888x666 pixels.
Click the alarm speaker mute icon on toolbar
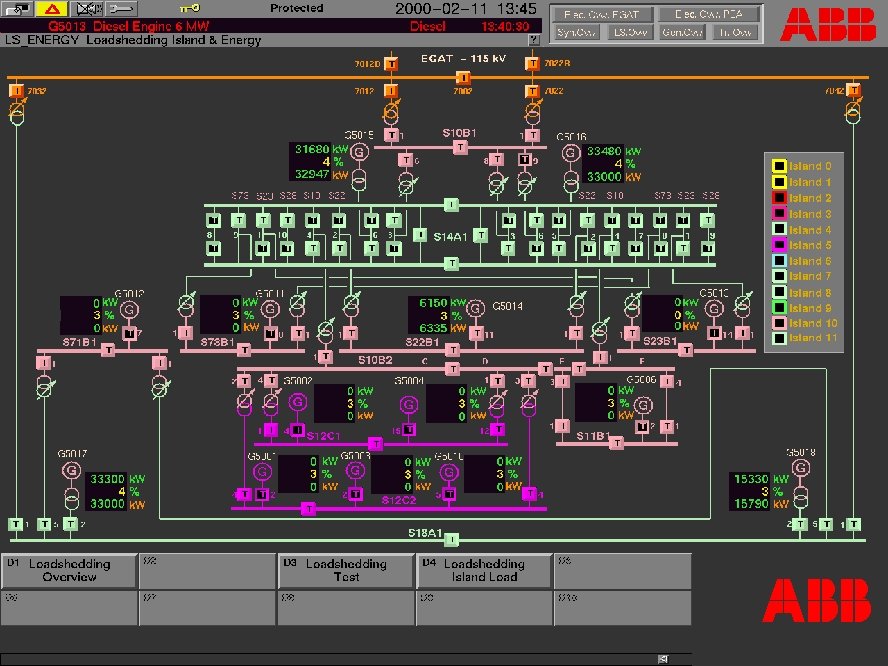click(x=87, y=8)
